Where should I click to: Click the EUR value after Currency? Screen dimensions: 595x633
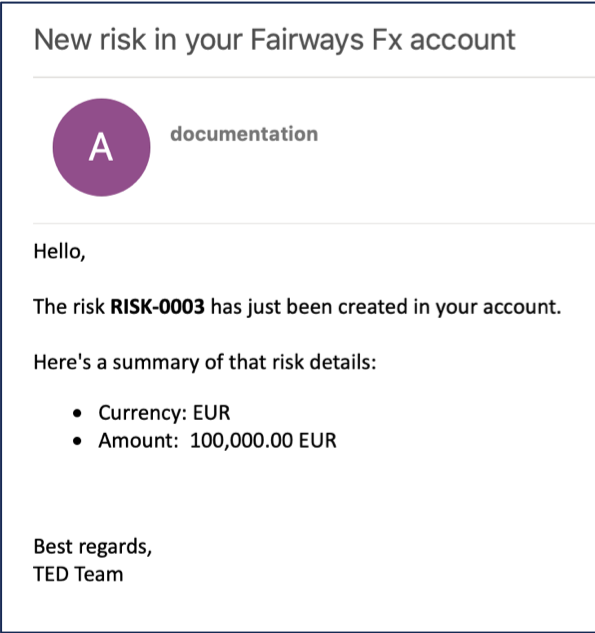212,413
